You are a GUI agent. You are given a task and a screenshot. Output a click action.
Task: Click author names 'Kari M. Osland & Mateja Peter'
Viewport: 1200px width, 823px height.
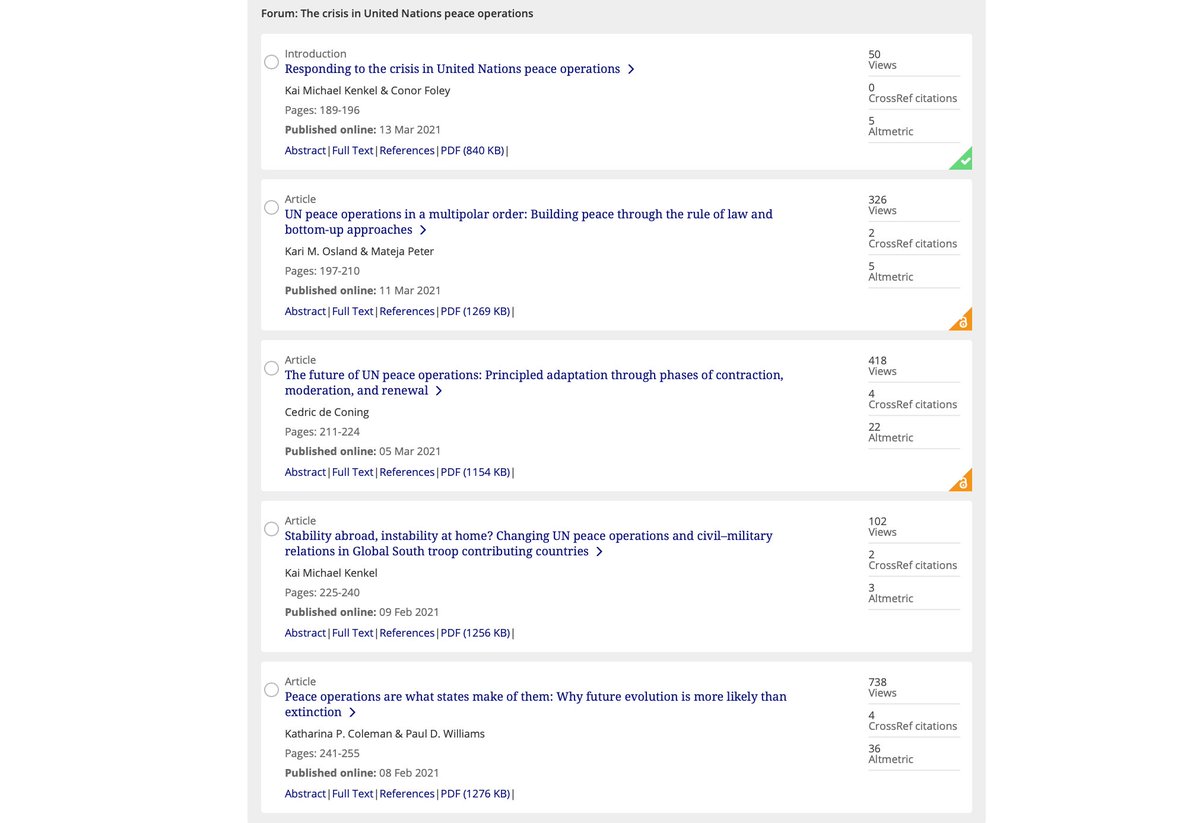[360, 252]
